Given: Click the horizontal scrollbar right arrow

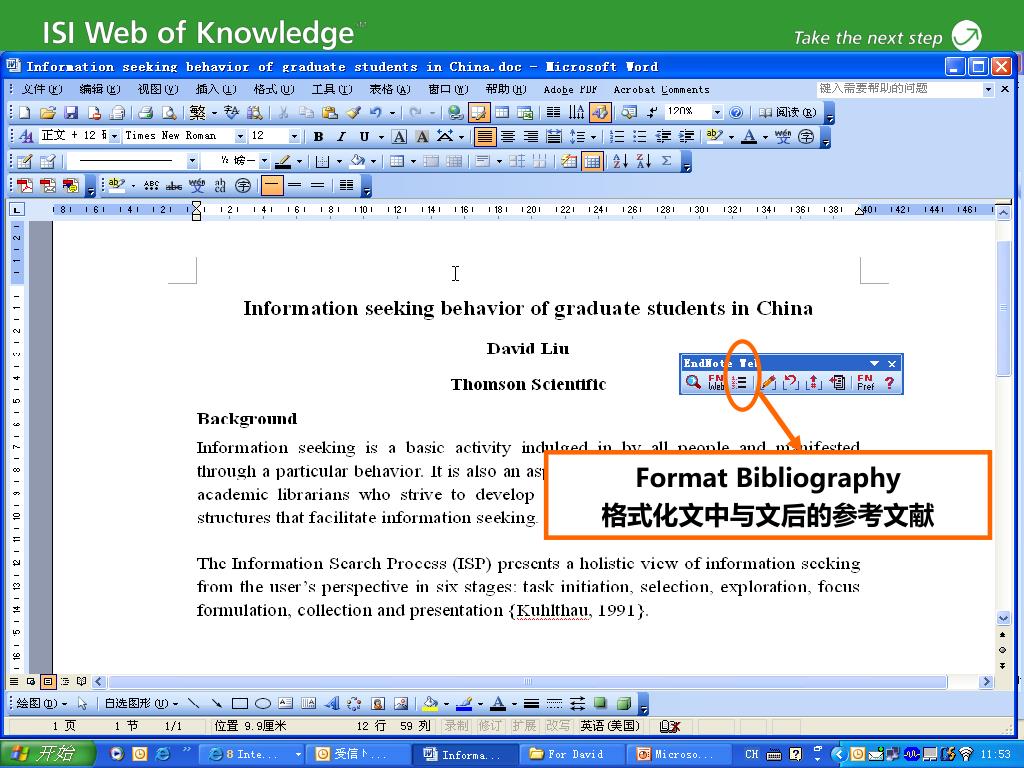Looking at the screenshot, I should (x=986, y=682).
